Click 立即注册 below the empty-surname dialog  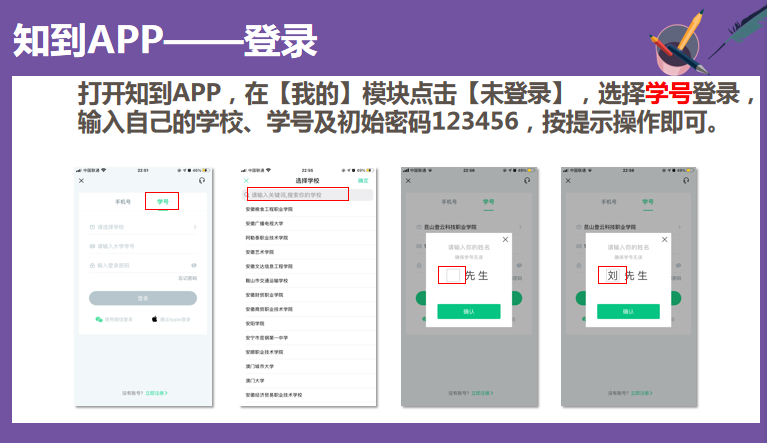coord(482,393)
